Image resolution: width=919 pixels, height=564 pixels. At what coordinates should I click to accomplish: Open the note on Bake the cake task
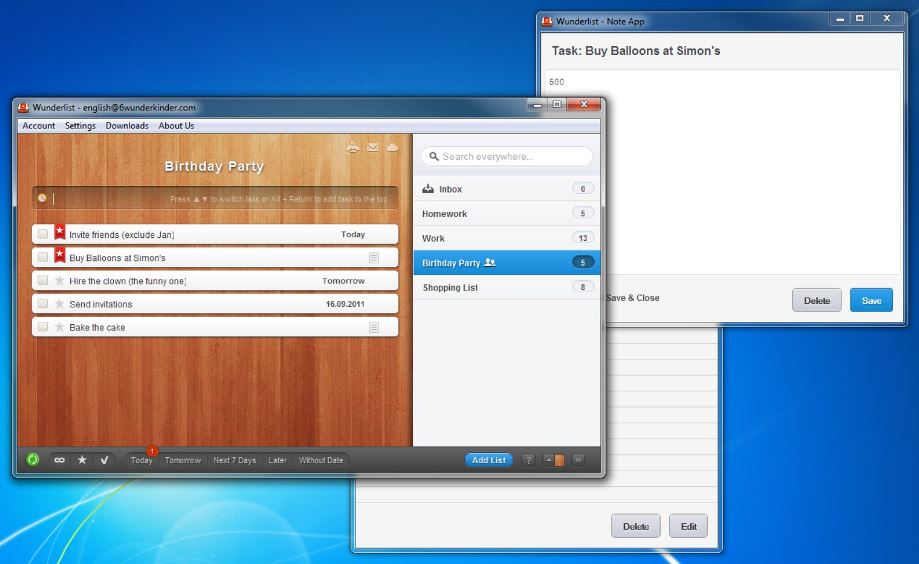(x=374, y=327)
